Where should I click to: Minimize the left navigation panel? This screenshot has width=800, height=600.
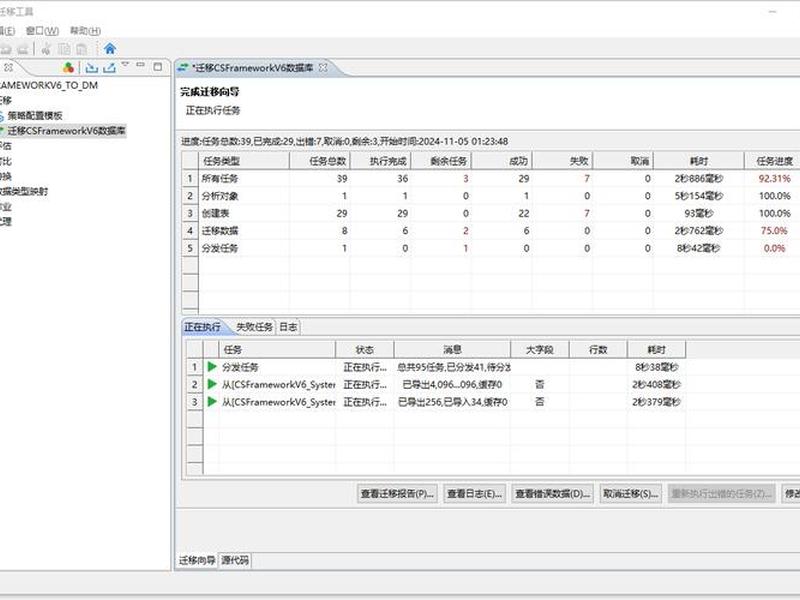coord(141,65)
